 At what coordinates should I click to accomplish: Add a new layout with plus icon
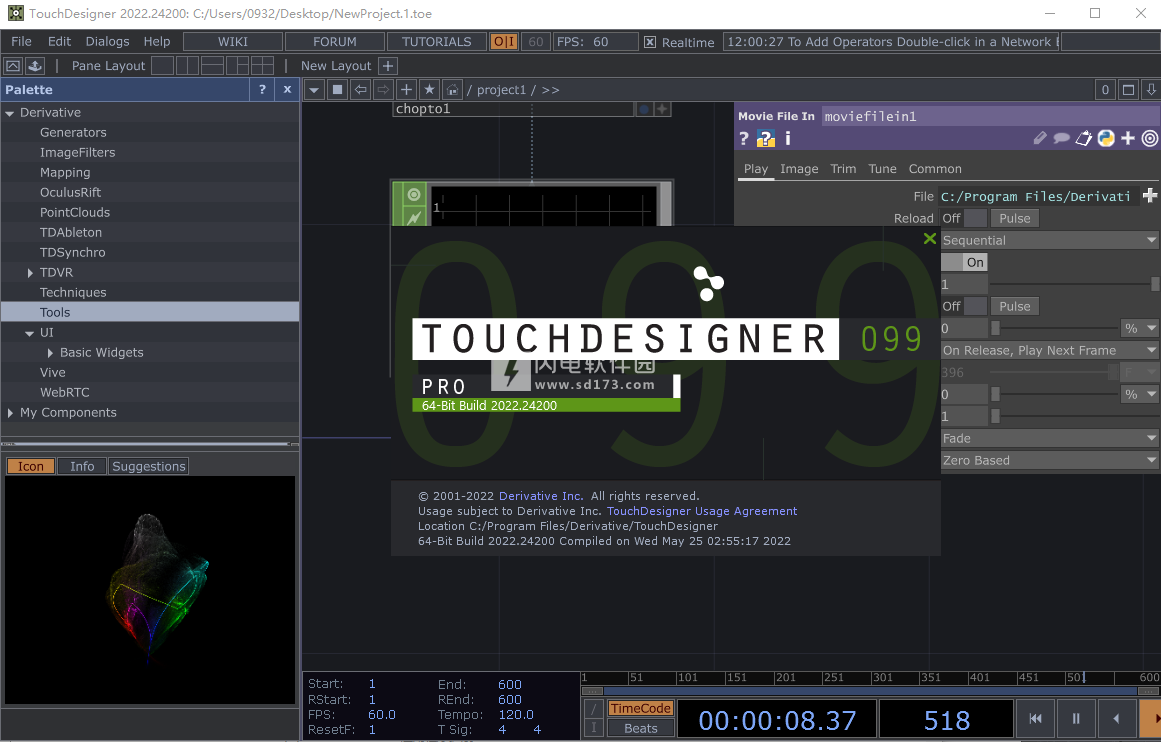(388, 66)
